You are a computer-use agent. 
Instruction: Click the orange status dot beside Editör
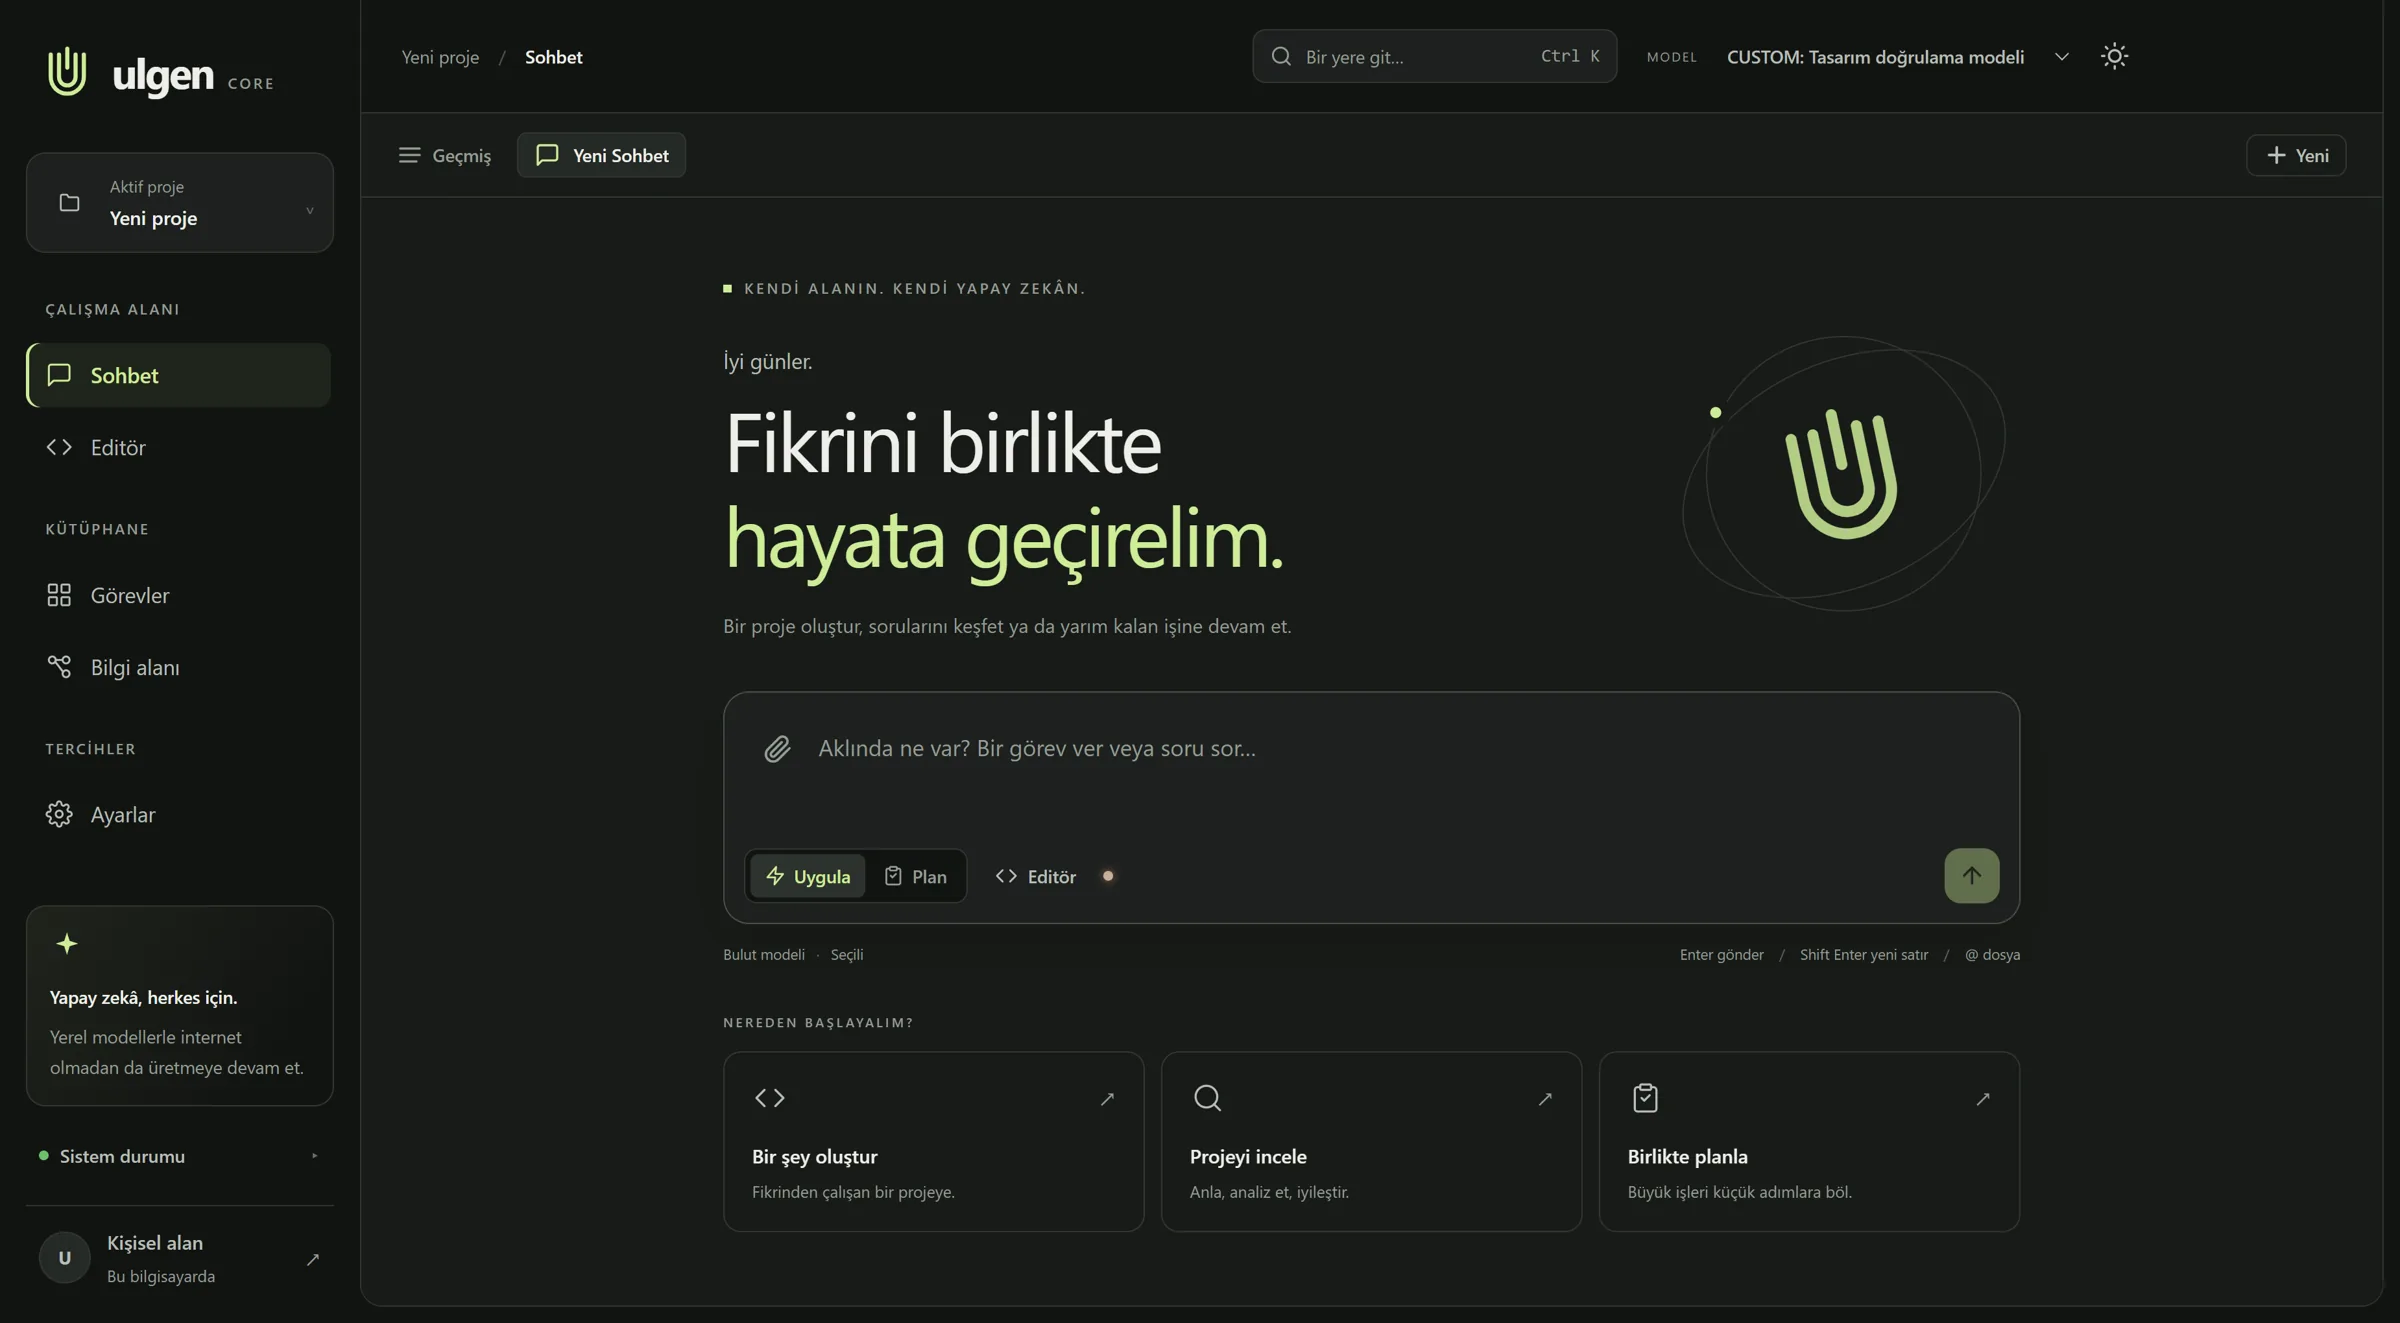click(1108, 876)
